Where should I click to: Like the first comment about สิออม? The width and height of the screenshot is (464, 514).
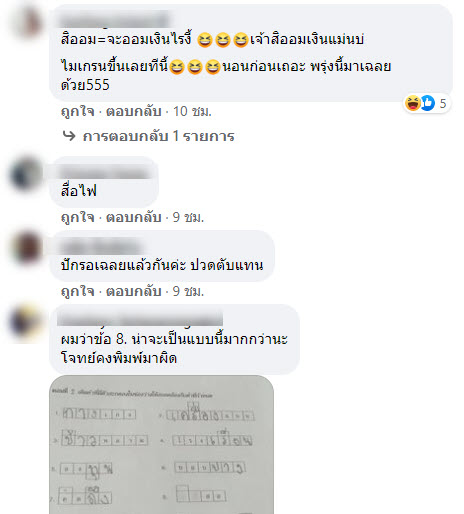[77, 111]
